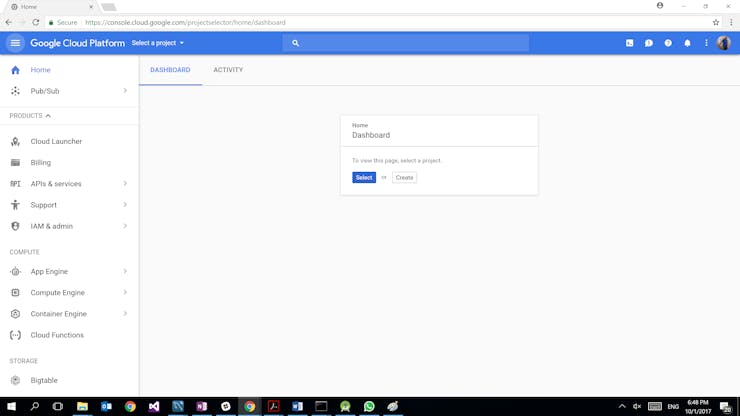Expand the Support submenu chevron
This screenshot has width=740, height=416.
(125, 205)
